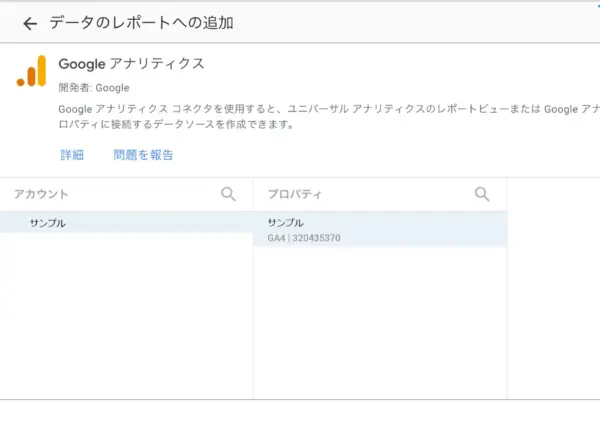Click the 開発者: Google text

94,88
